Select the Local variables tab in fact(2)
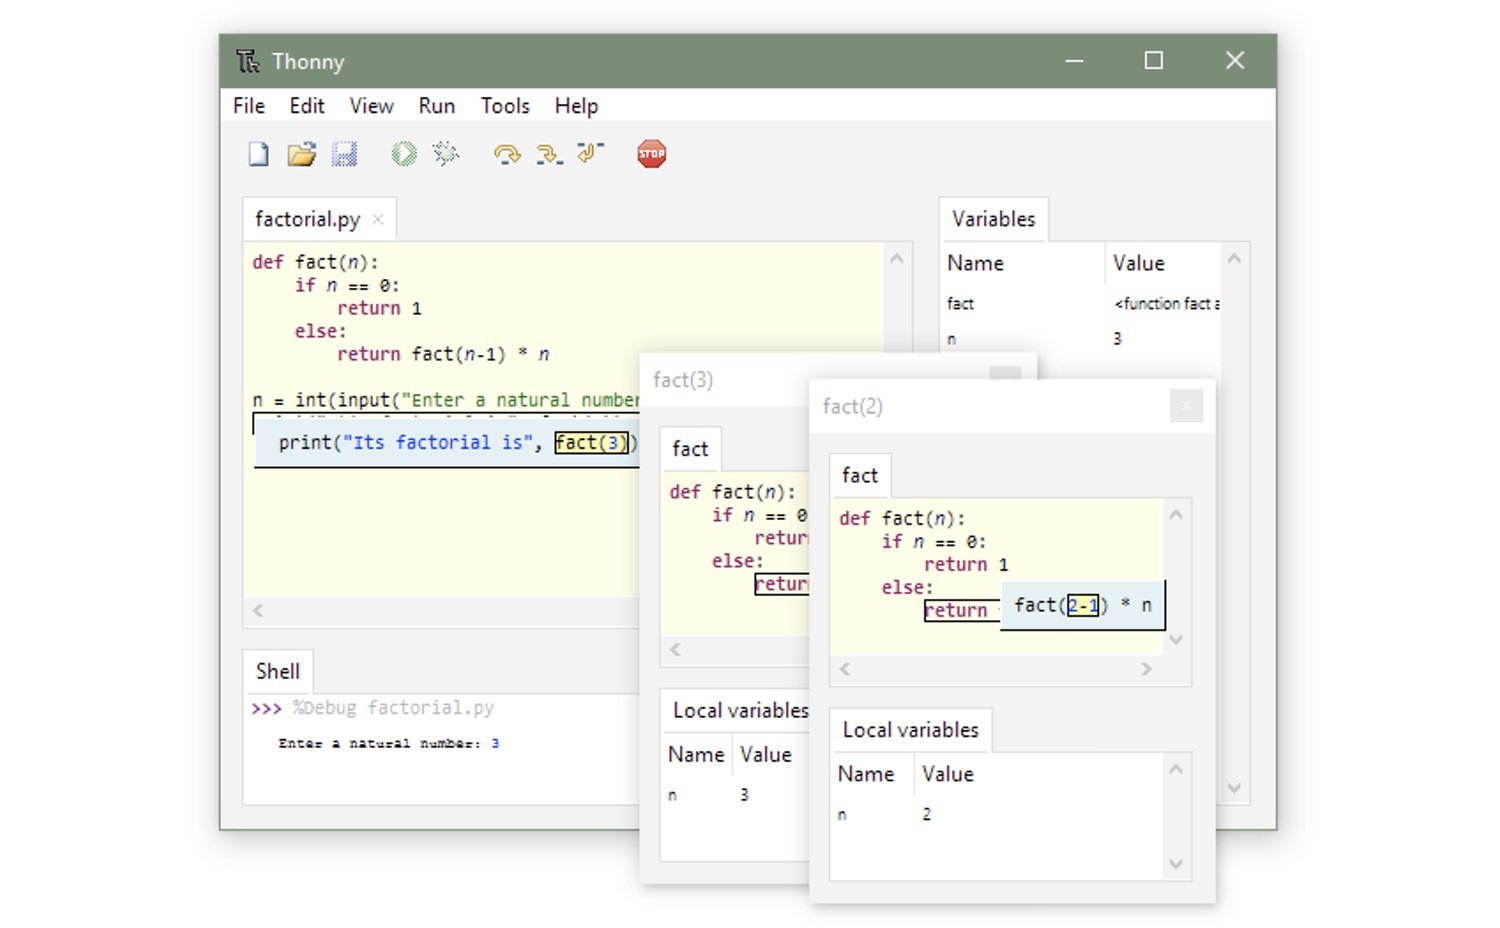 (x=910, y=730)
